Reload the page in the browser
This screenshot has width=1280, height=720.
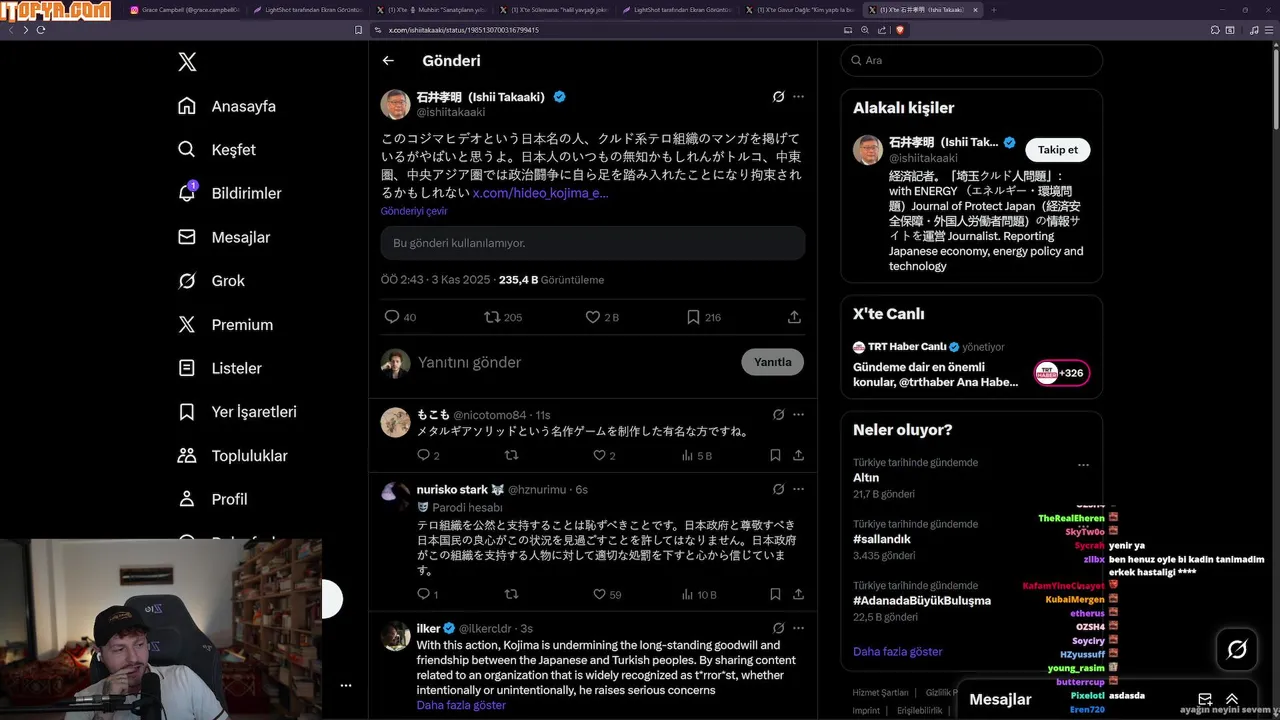pos(41,30)
